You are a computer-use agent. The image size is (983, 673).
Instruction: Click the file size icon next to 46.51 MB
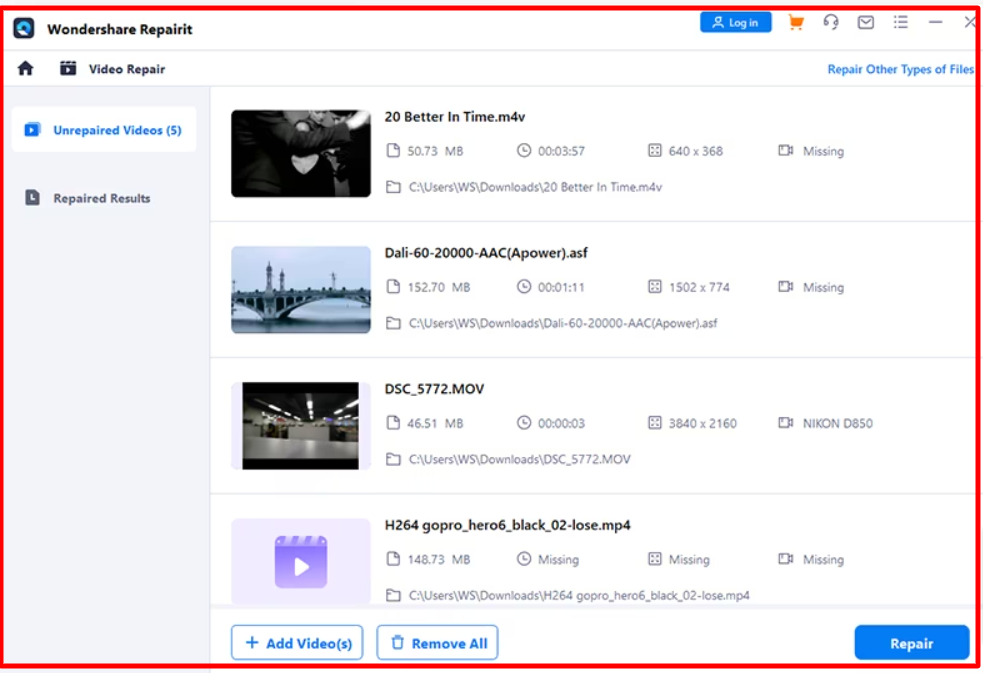pos(393,423)
